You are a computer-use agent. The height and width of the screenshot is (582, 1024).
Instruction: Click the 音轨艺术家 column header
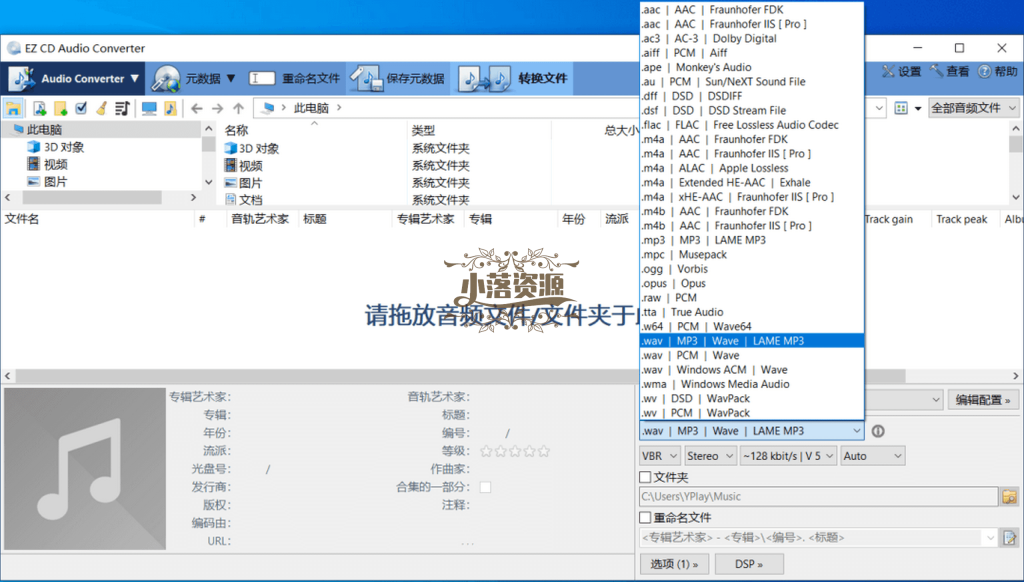260,219
